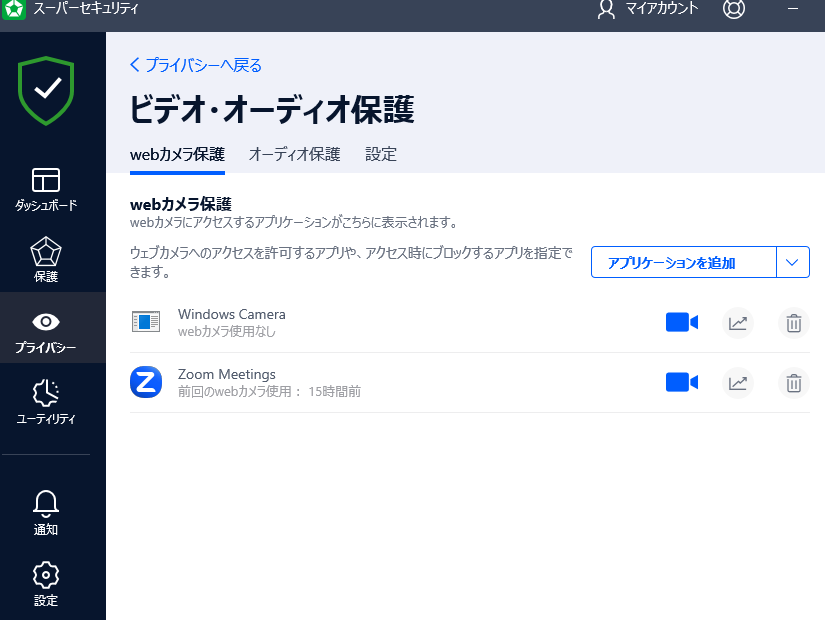Viewport: 825px width, 620px height.
Task: Click the アプリケーションを追加 button
Action: tap(683, 262)
